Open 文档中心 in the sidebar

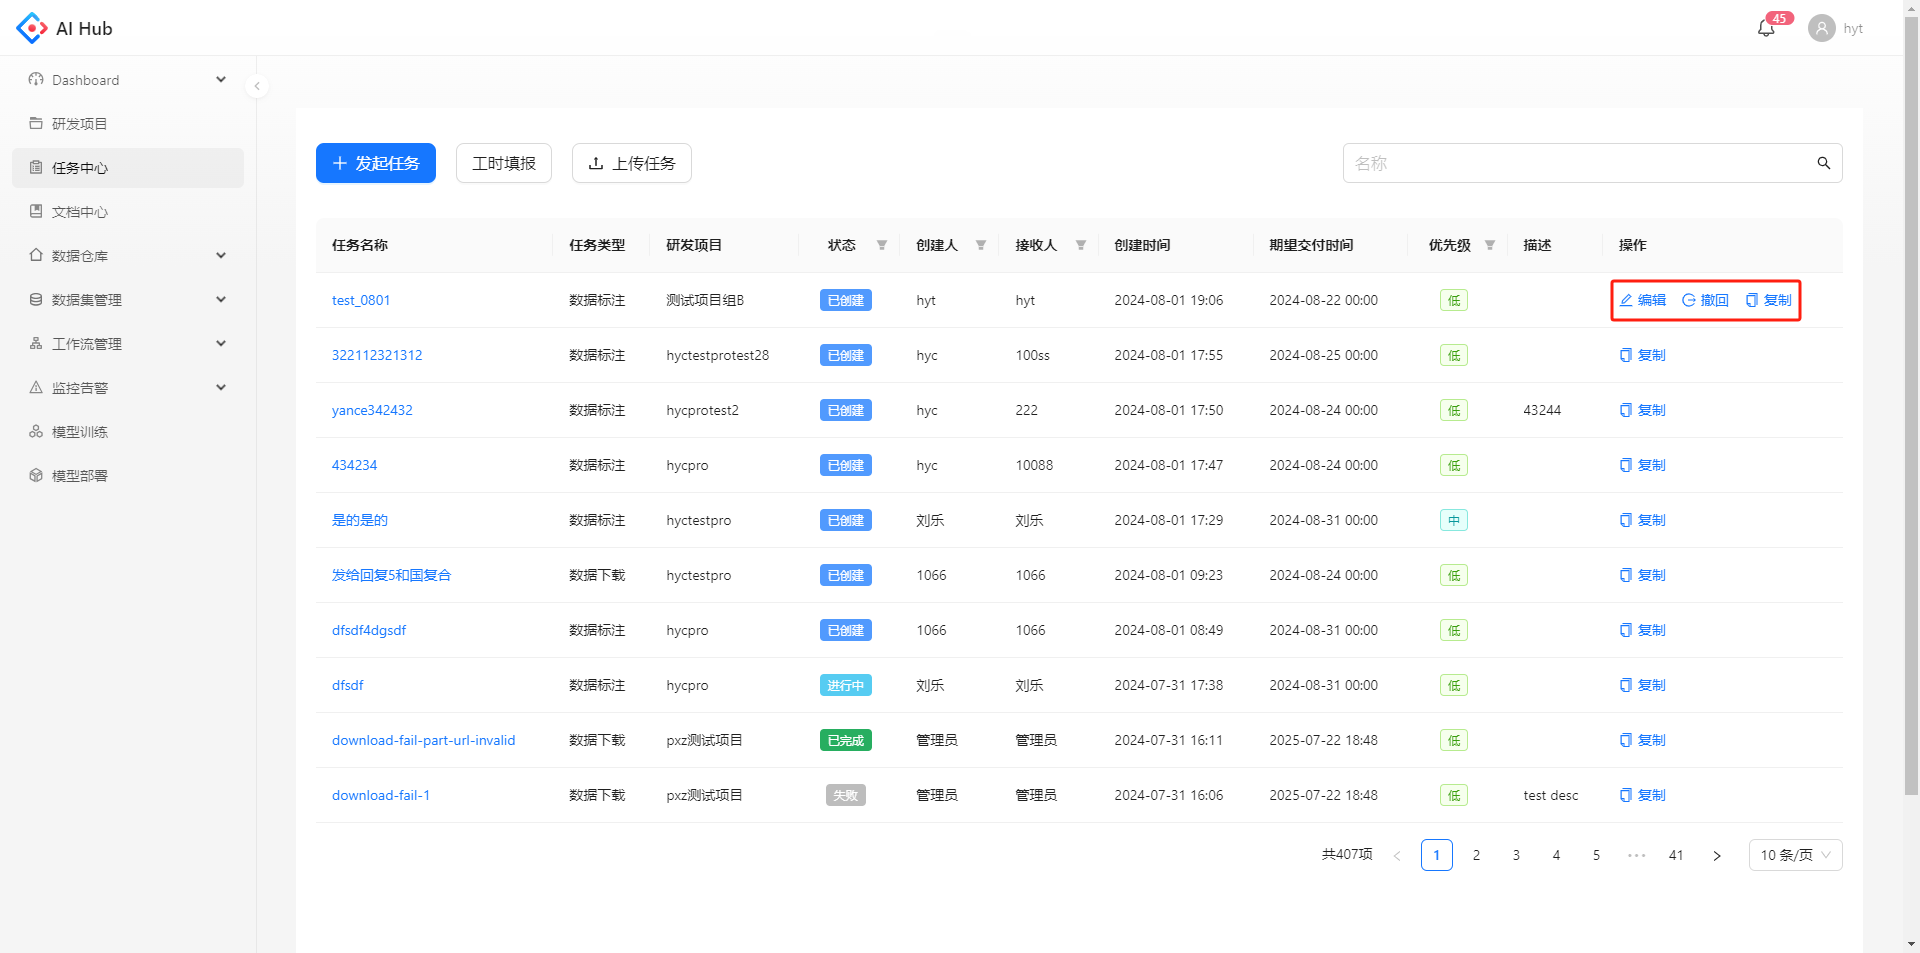[128, 212]
